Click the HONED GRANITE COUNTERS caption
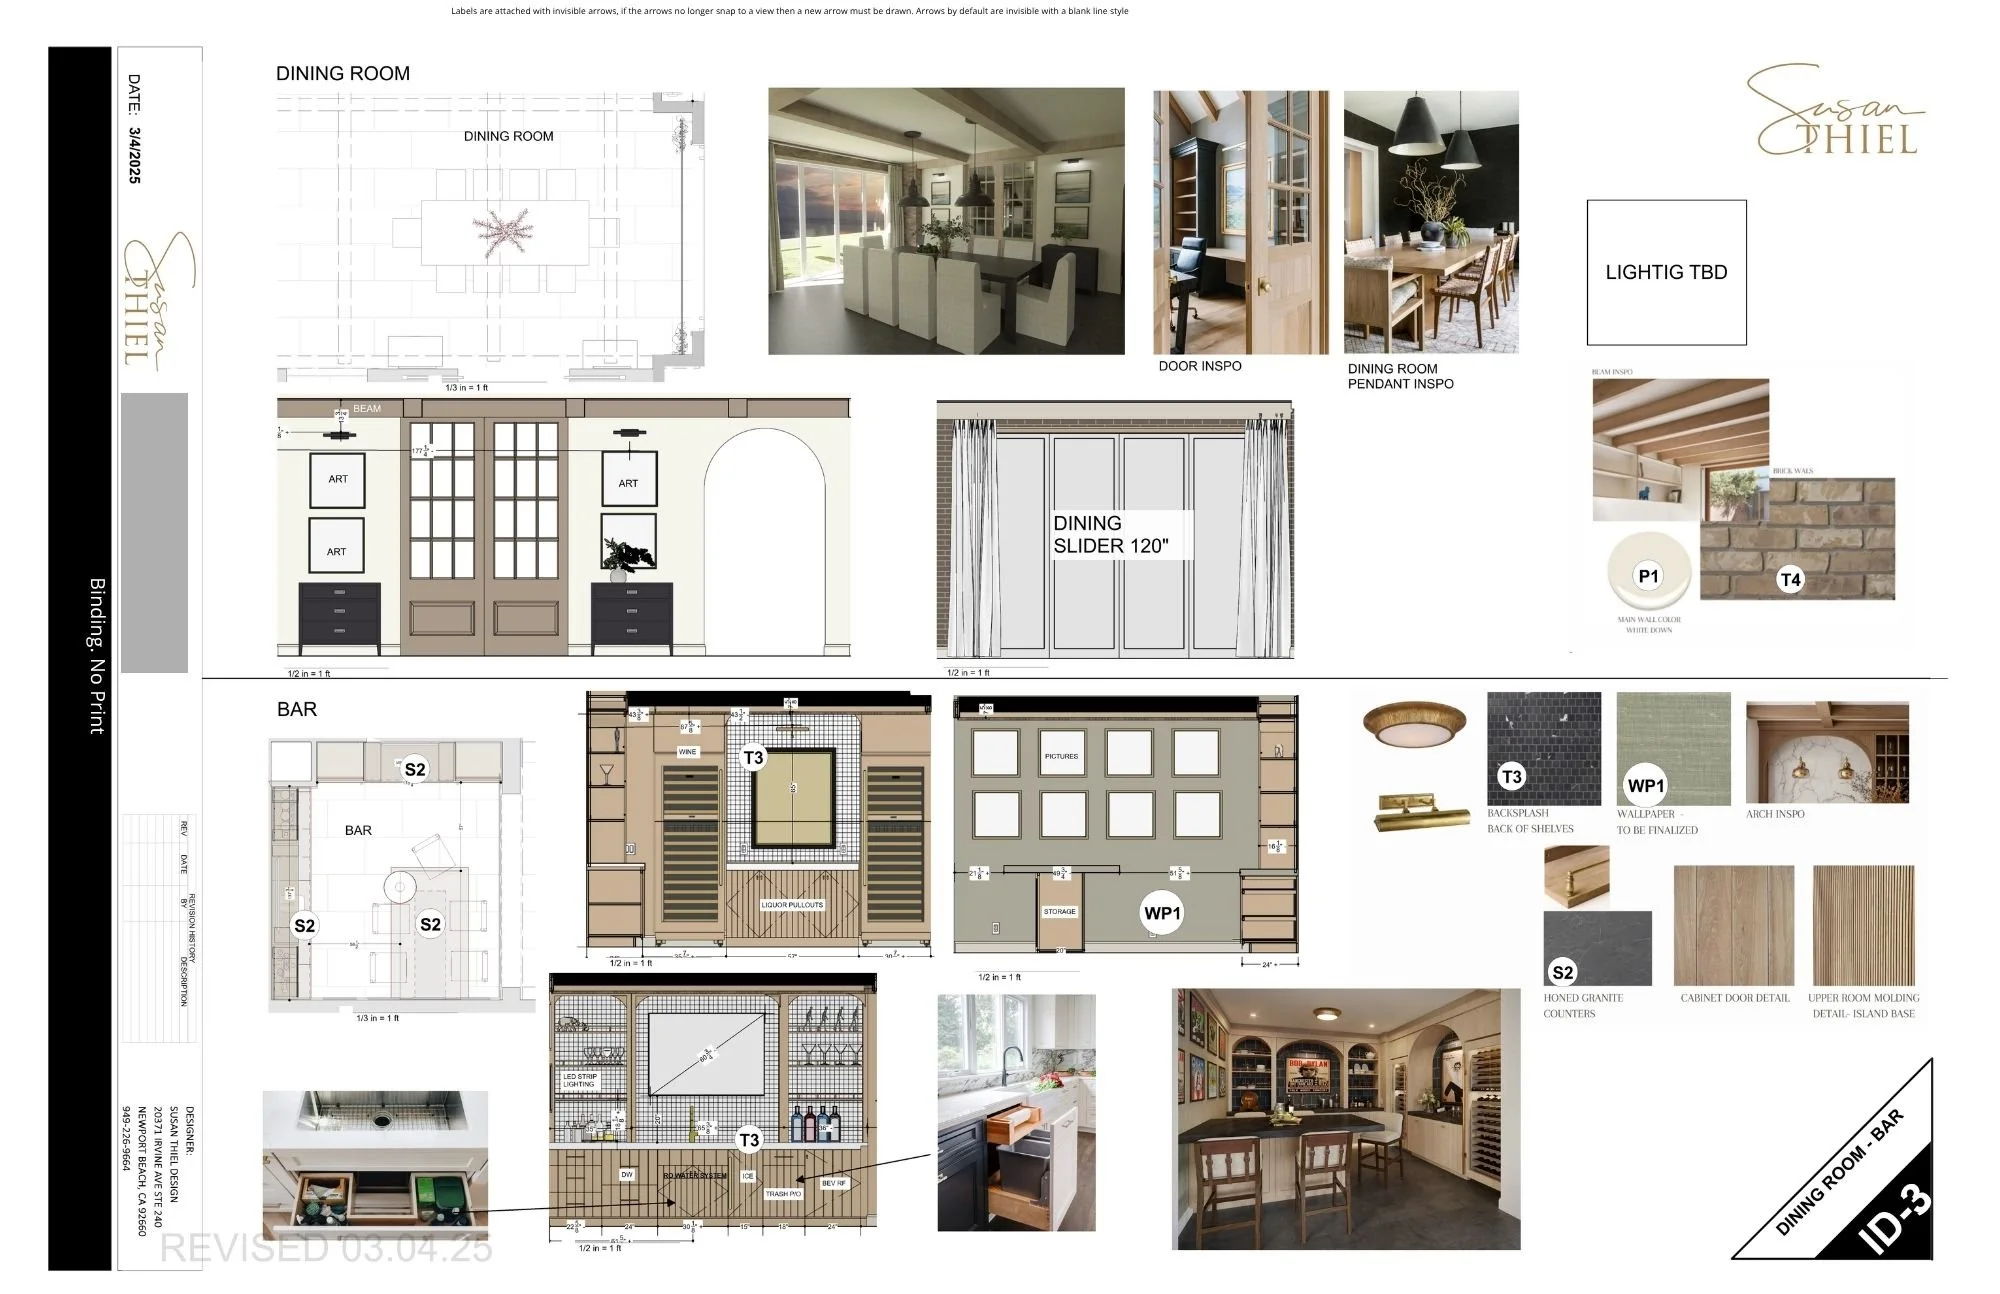Viewport: 2000px width, 1294px height. pyautogui.click(x=1582, y=1006)
